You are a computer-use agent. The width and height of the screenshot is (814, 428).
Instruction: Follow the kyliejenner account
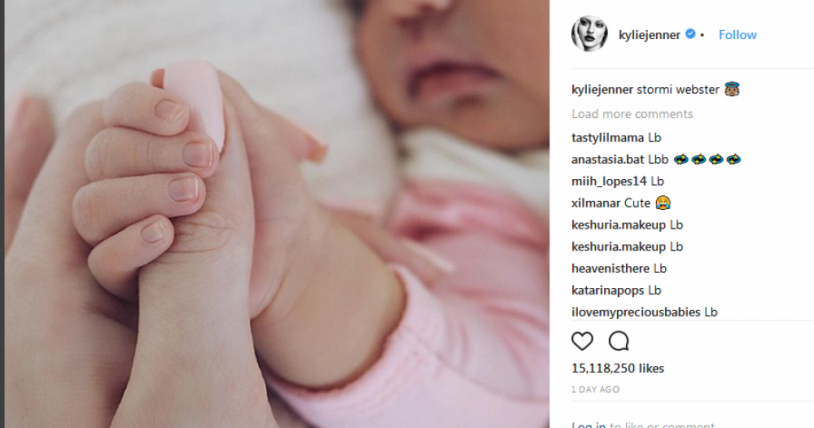click(737, 35)
